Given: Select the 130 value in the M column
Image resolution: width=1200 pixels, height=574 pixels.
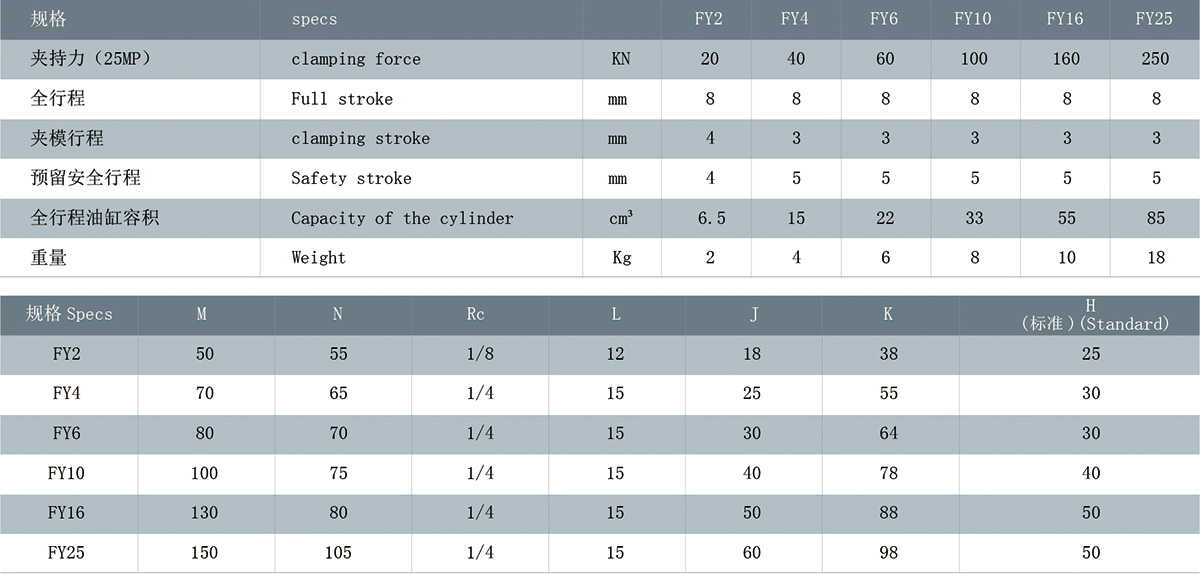Looking at the screenshot, I should (204, 512).
